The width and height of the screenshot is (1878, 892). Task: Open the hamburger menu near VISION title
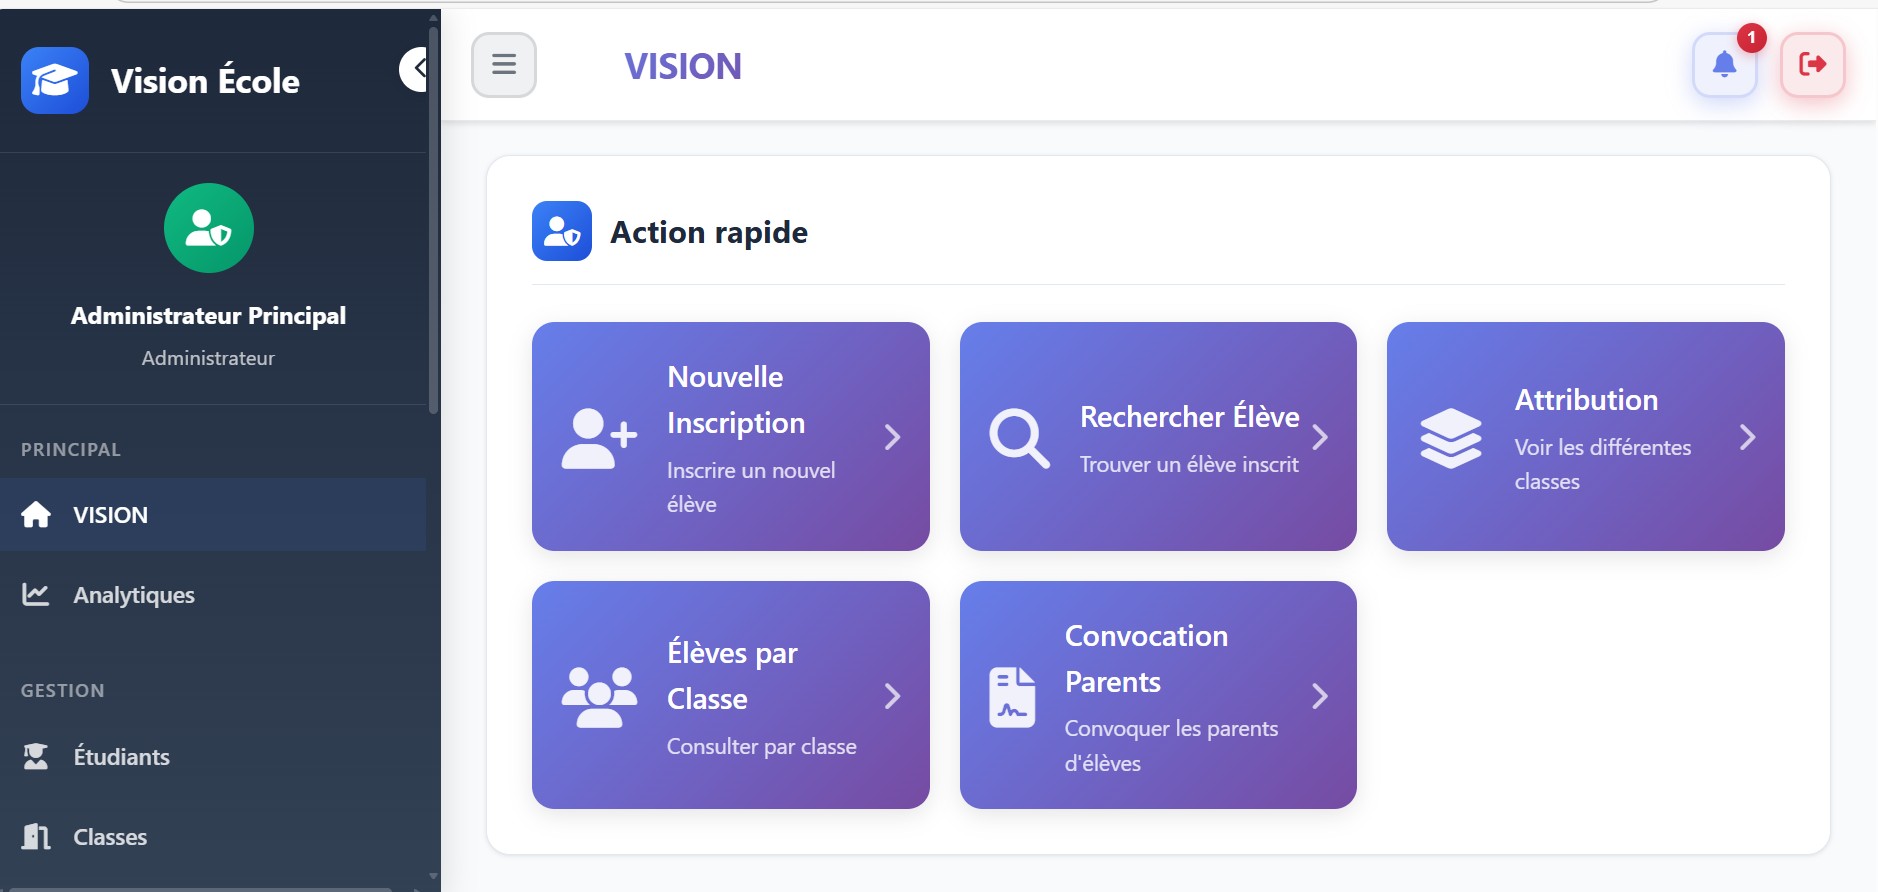click(x=504, y=64)
